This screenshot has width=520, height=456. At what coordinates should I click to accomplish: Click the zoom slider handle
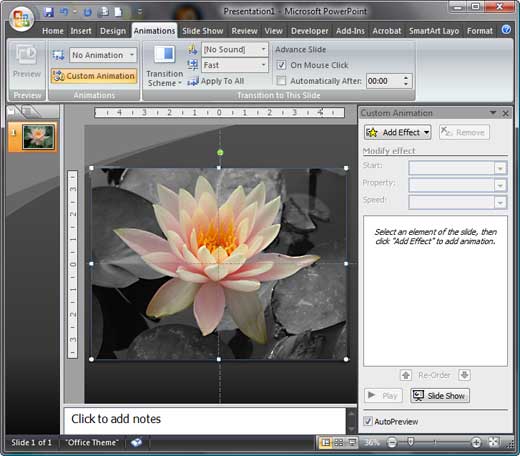point(411,442)
